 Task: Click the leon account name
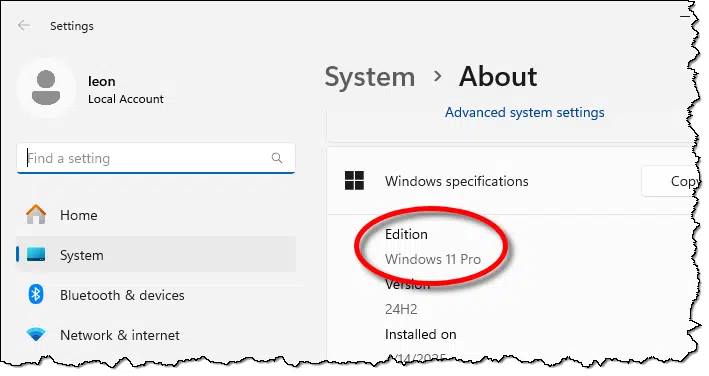click(102, 81)
